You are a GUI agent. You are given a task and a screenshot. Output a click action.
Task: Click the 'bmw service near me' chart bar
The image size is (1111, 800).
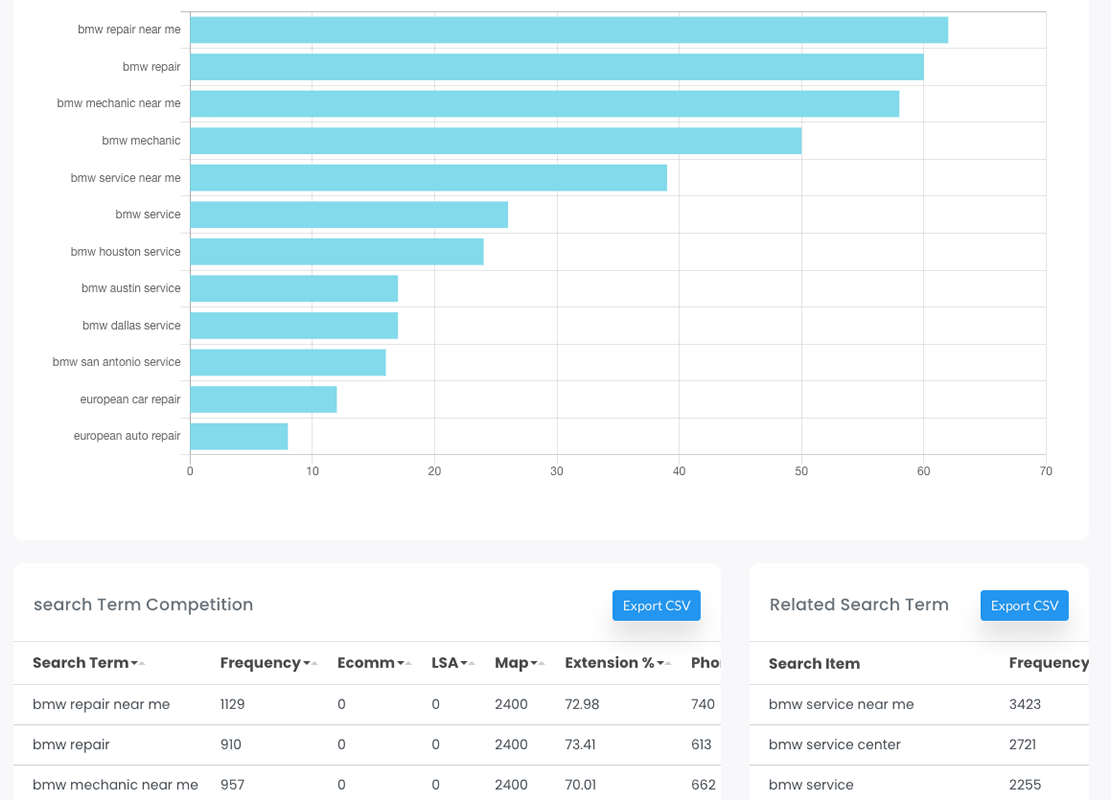[x=429, y=178]
